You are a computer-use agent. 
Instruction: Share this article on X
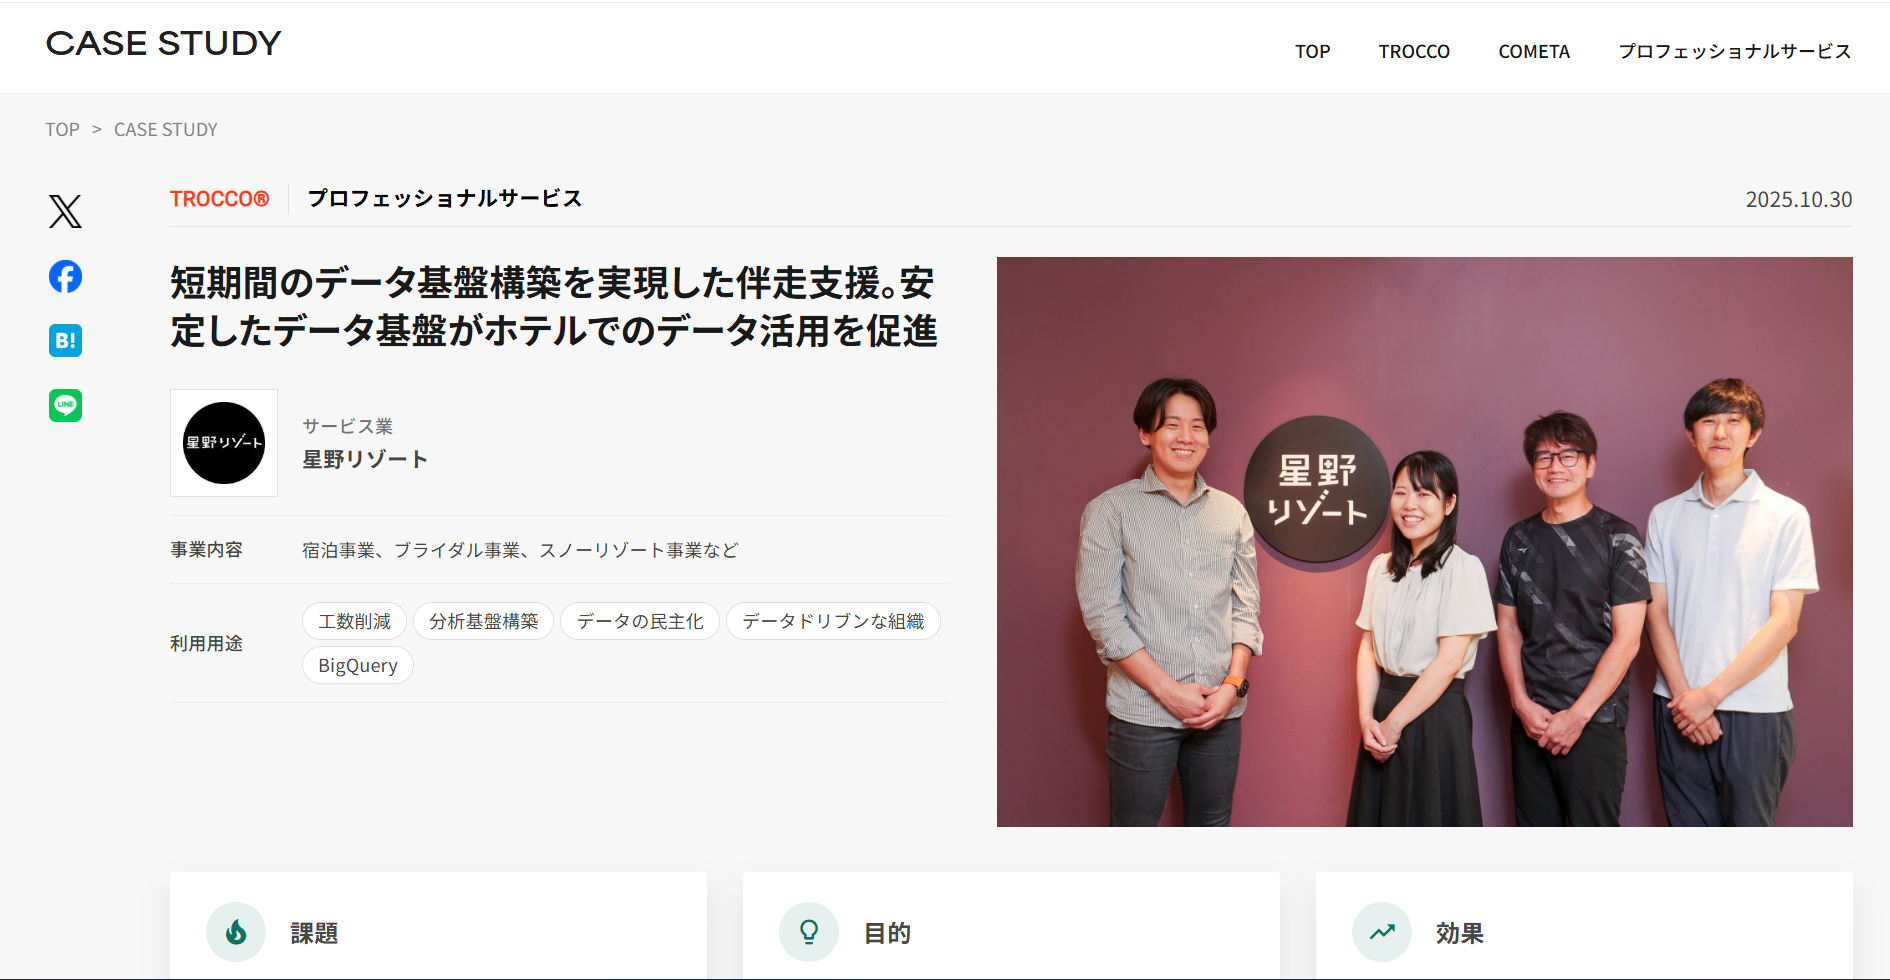(65, 211)
